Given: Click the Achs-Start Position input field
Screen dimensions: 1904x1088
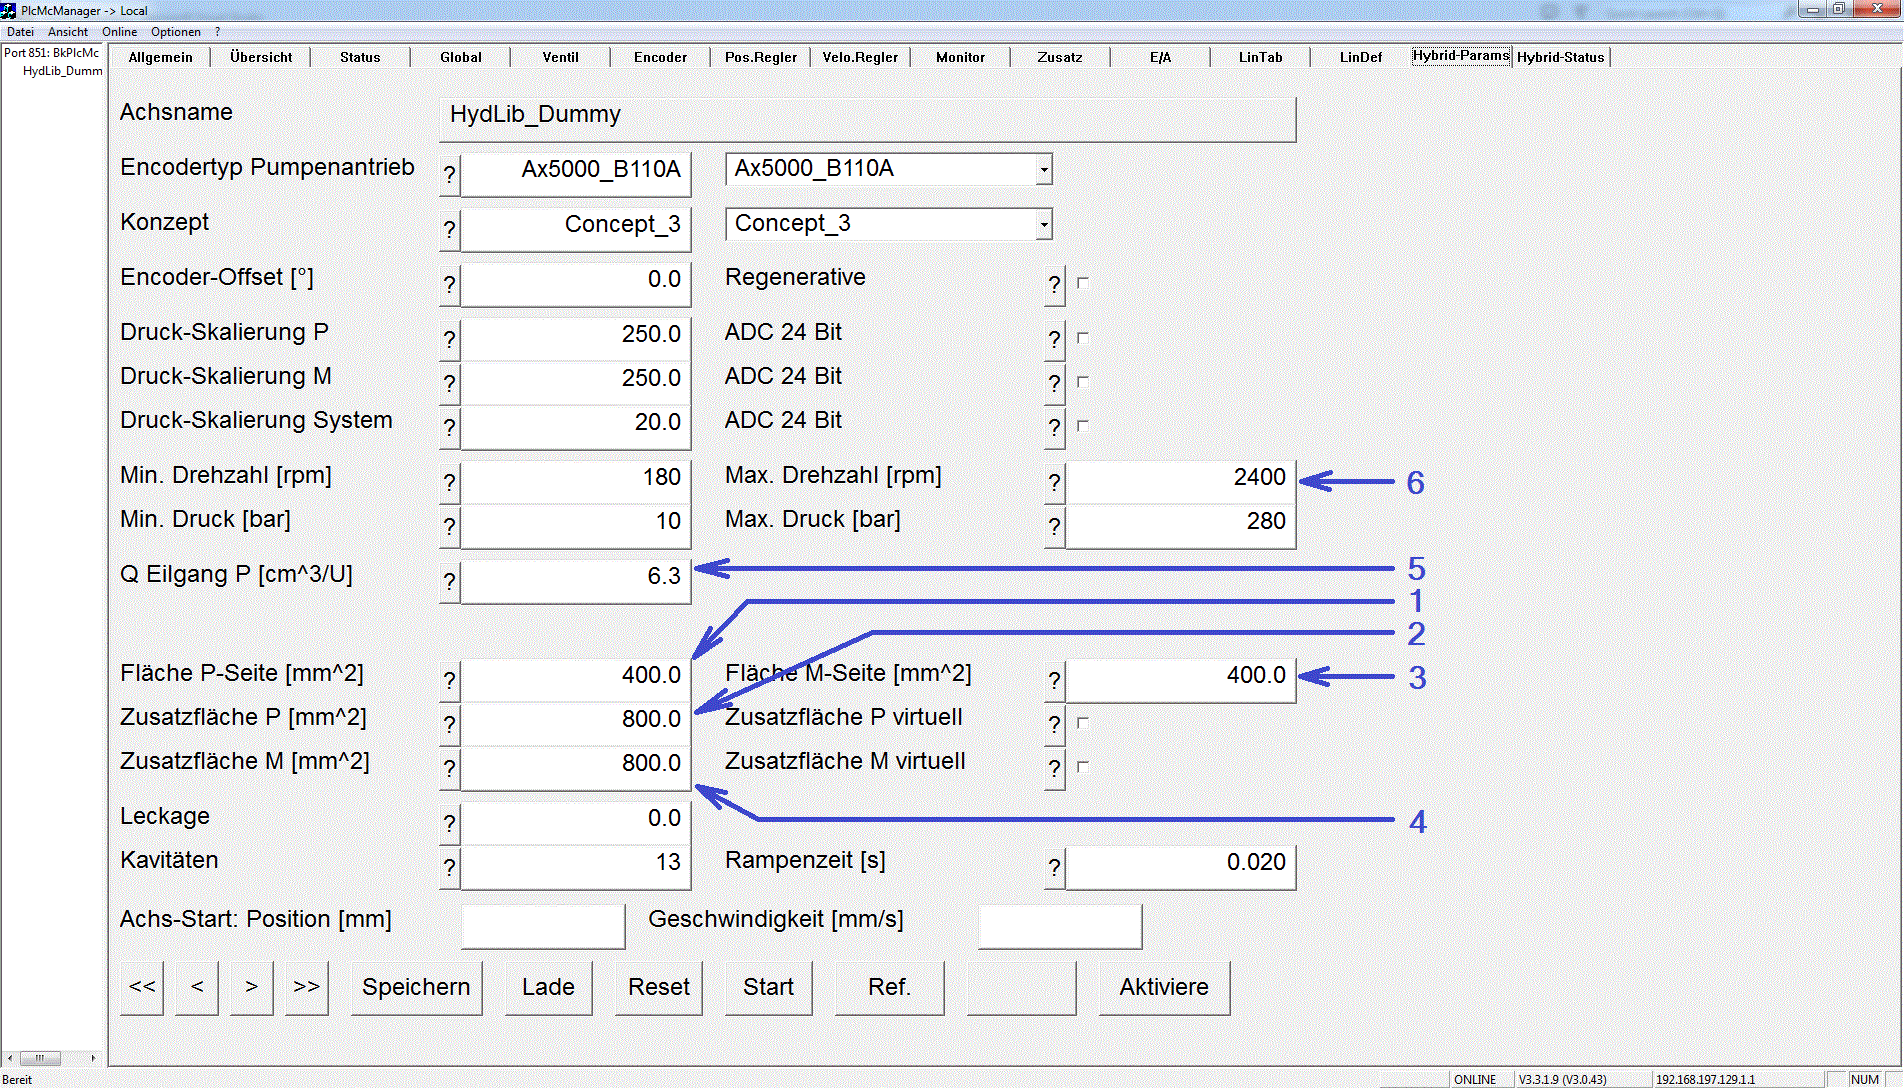Looking at the screenshot, I should click(x=543, y=927).
